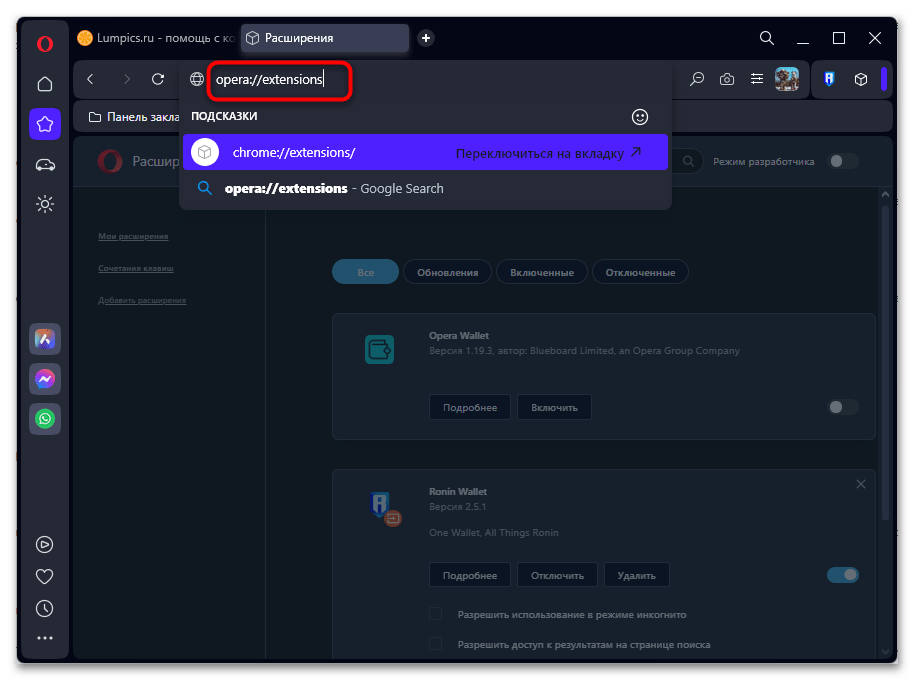This screenshot has height=680, width=914.
Task: Check allow access to search page results
Action: click(x=435, y=644)
